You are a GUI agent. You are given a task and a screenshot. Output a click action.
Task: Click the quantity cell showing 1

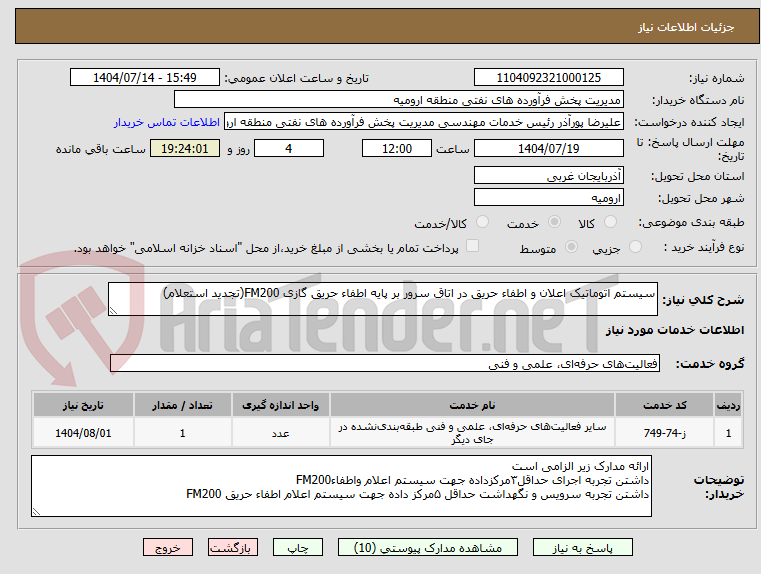182,432
